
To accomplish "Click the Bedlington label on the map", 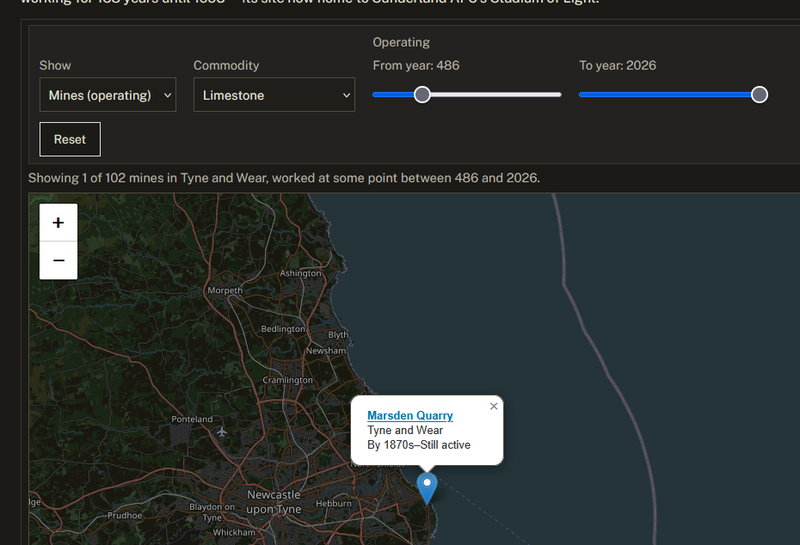I will pyautogui.click(x=283, y=329).
